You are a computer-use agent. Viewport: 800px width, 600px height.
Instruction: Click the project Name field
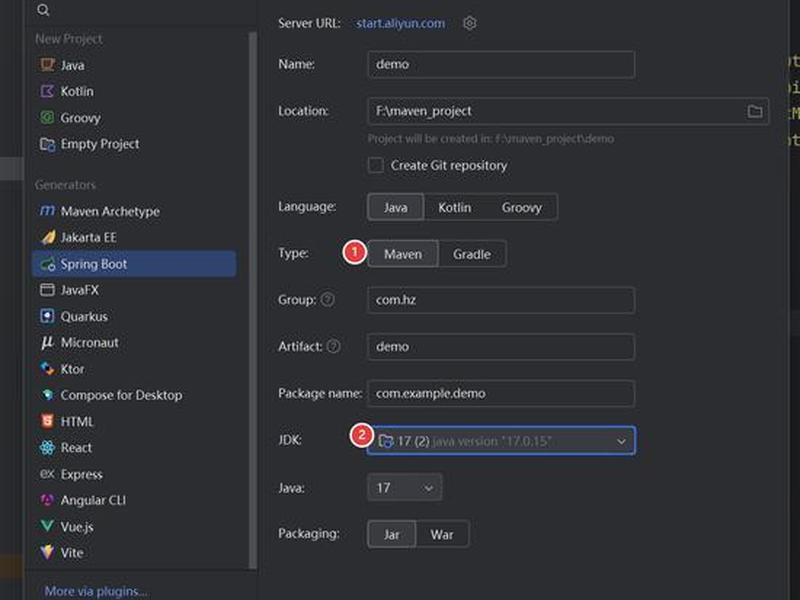pyautogui.click(x=501, y=64)
